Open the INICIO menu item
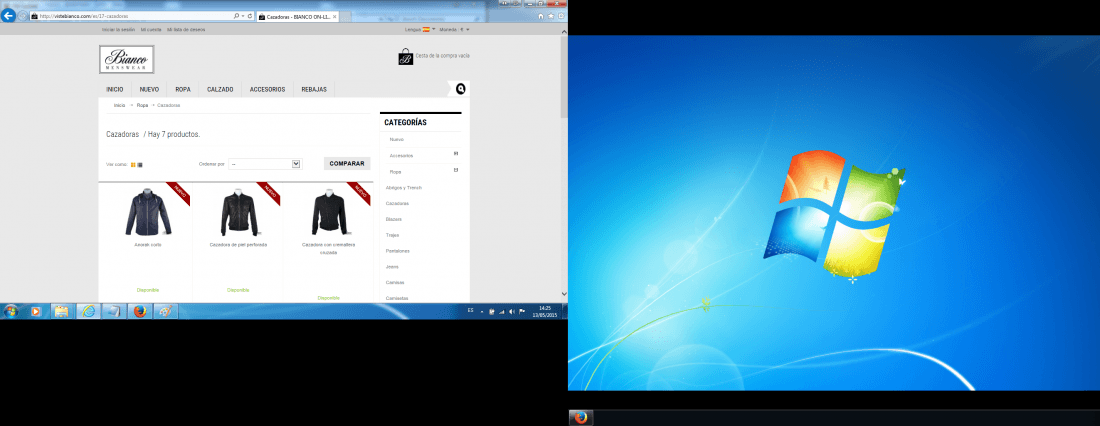This screenshot has width=1100, height=426. (x=115, y=90)
